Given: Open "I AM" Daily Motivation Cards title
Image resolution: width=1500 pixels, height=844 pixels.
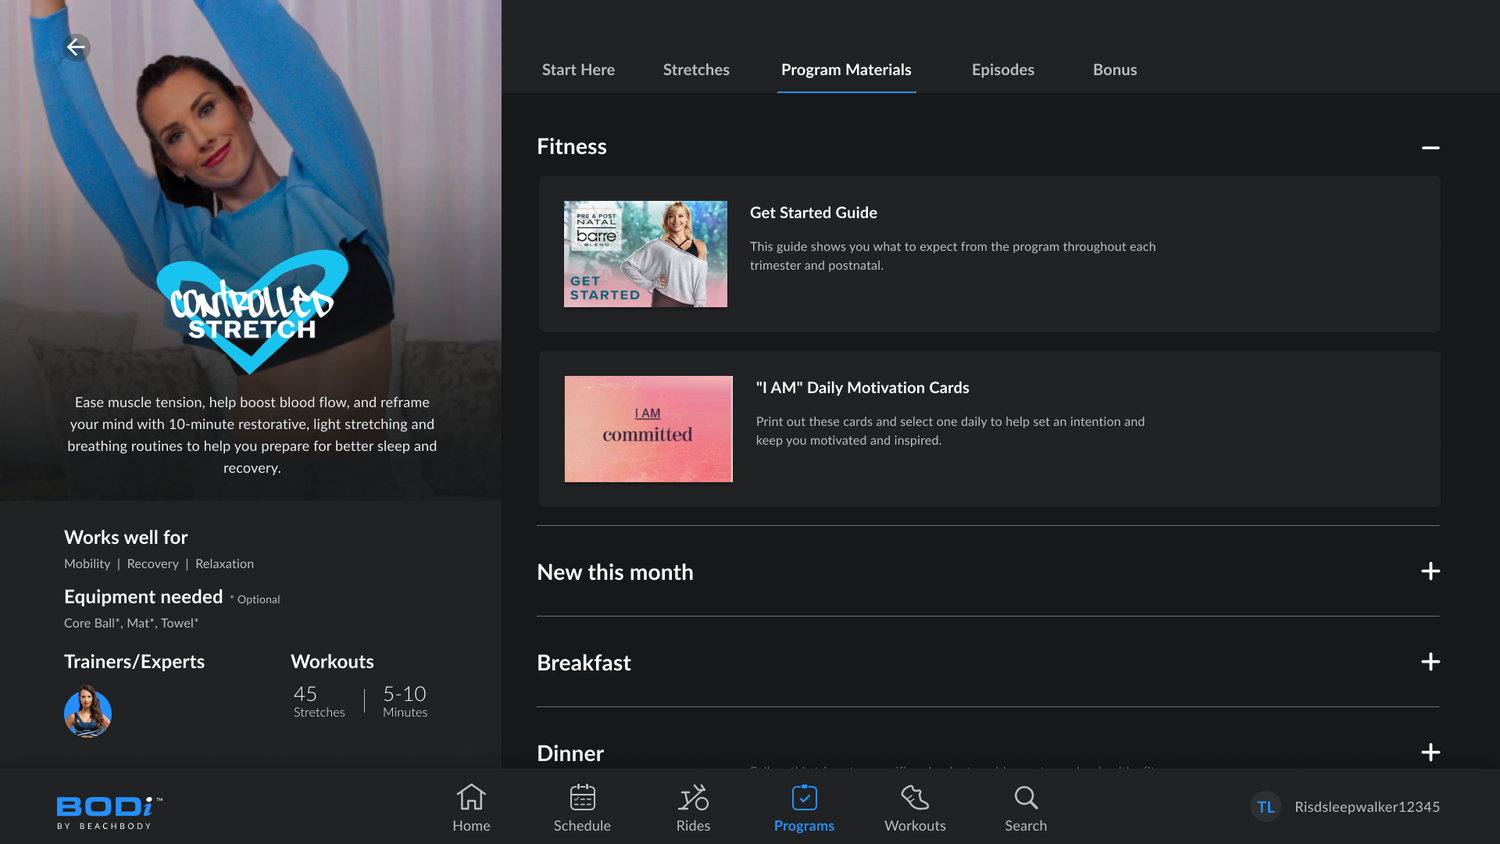Looking at the screenshot, I should pos(862,388).
